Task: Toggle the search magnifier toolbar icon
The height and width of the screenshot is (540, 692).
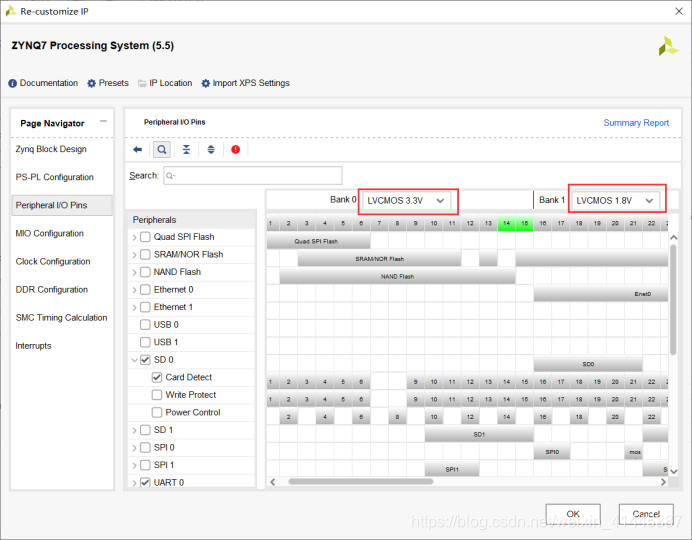Action: point(162,150)
